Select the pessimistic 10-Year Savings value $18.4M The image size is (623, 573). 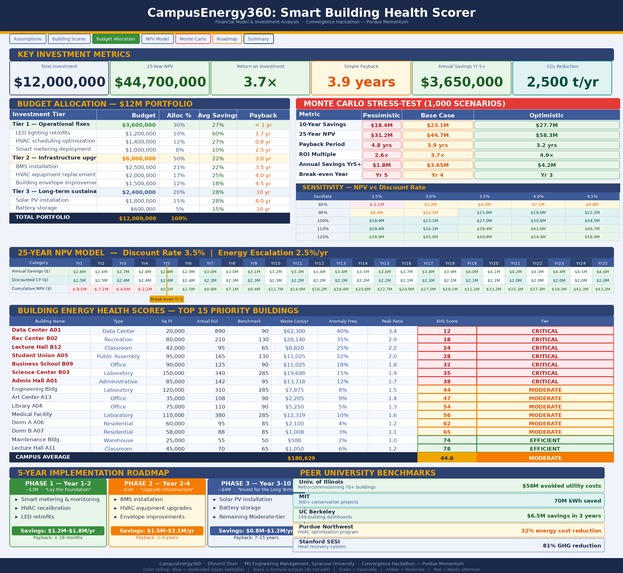pos(381,125)
